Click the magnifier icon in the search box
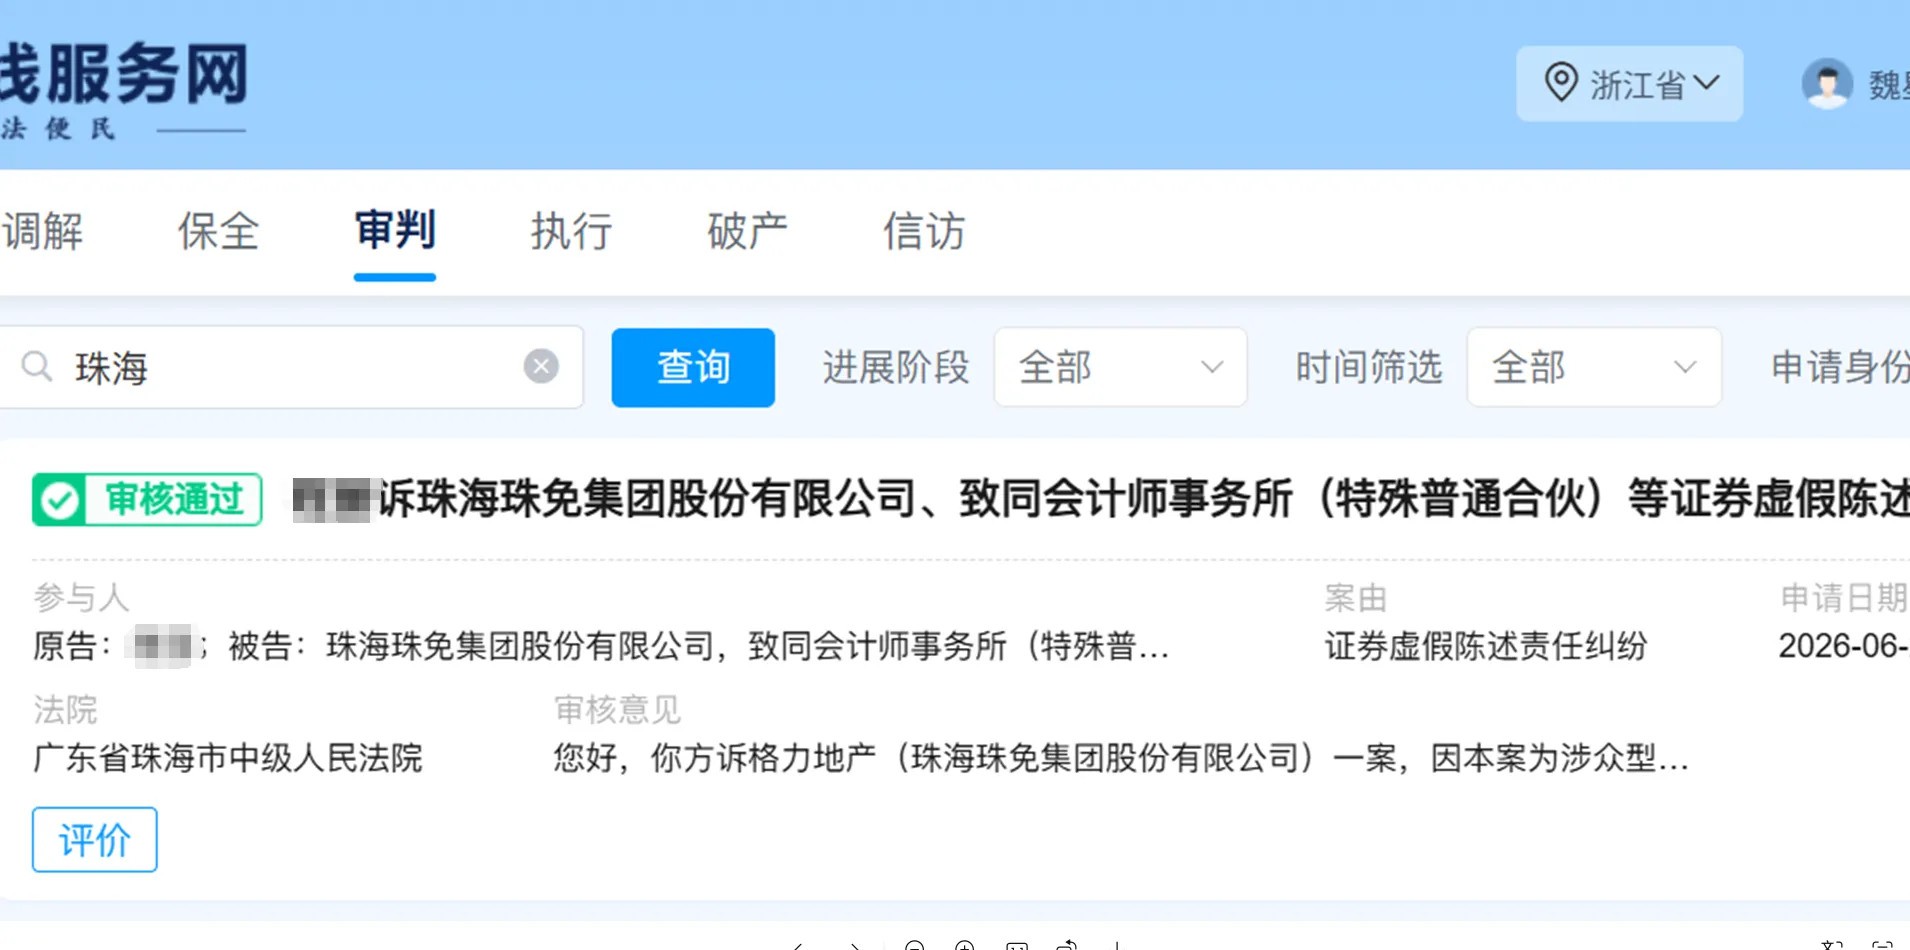1910x950 pixels. click(37, 367)
